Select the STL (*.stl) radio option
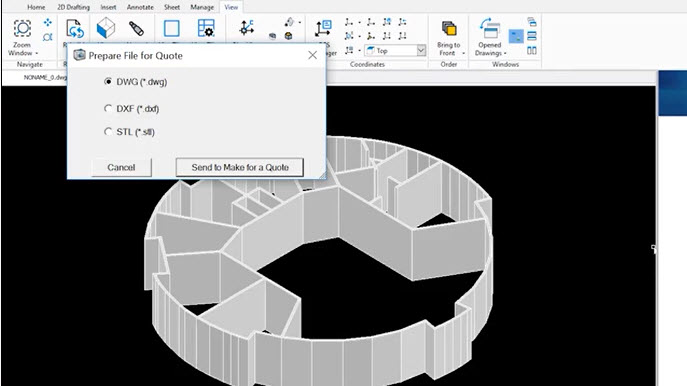The image size is (687, 386). coord(108,131)
